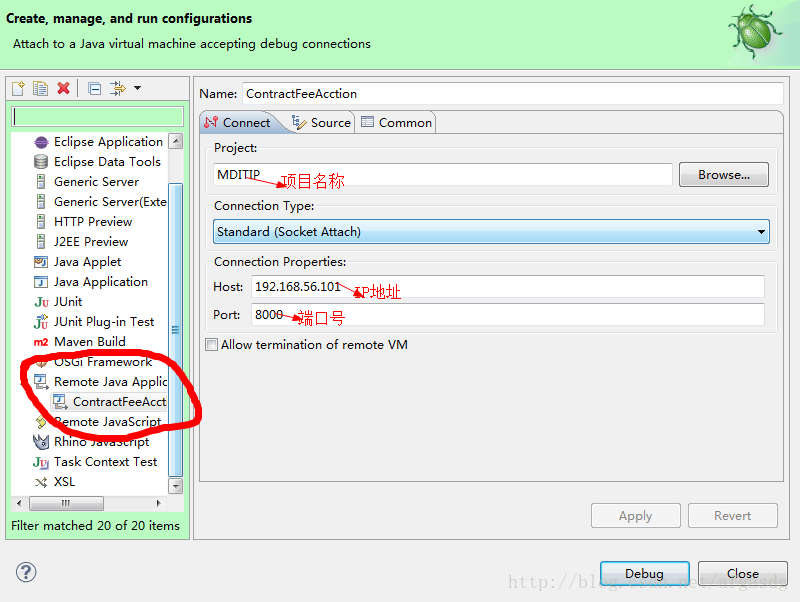
Task: Click the Close button
Action: pyautogui.click(x=742, y=573)
